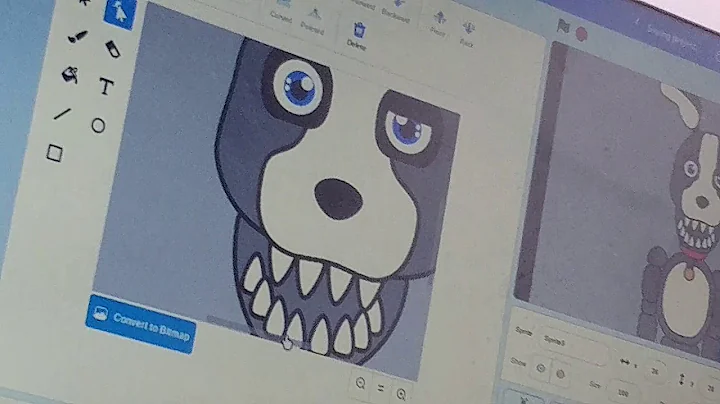Screen dimensions: 720x404
Task: Select the Reshape tool highlighted in blue
Action: (x=120, y=14)
